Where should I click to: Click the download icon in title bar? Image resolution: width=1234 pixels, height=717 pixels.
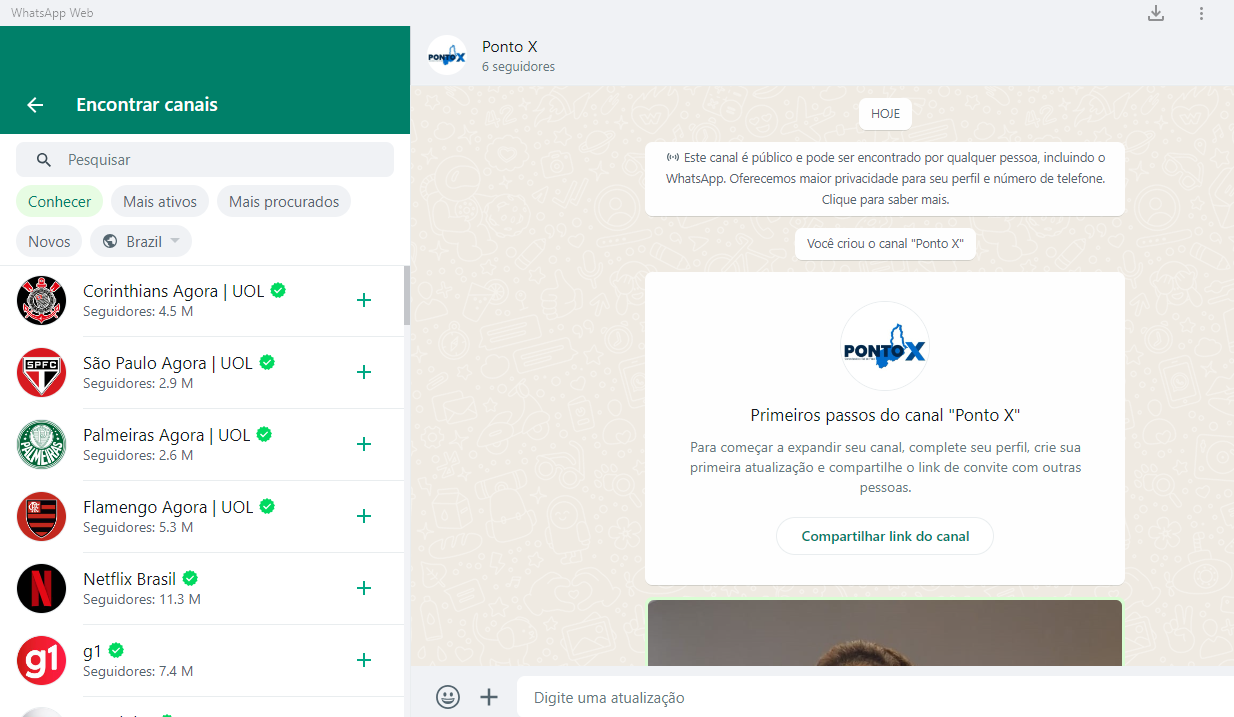1156,13
